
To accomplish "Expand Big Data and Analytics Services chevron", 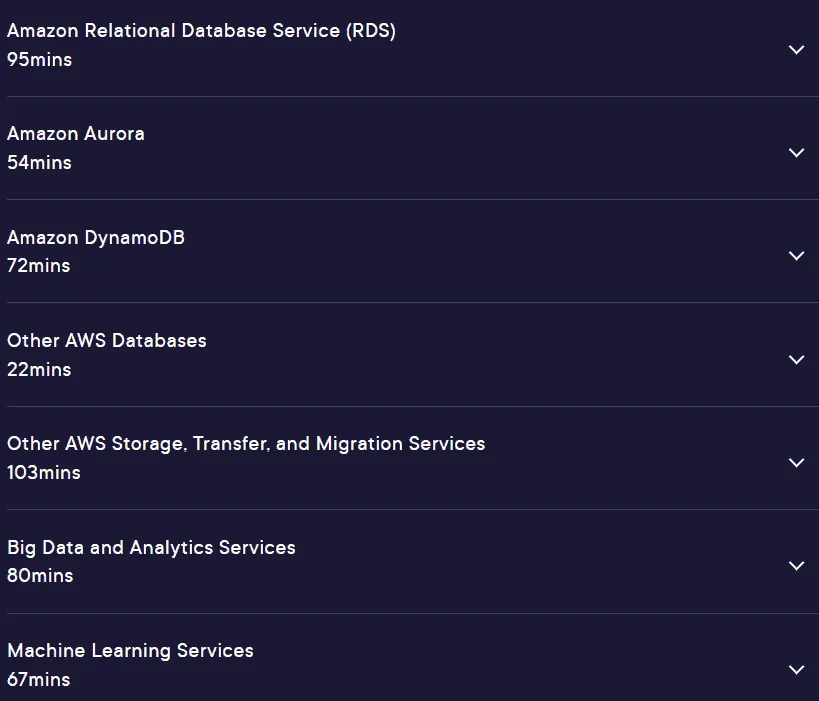I will (796, 566).
